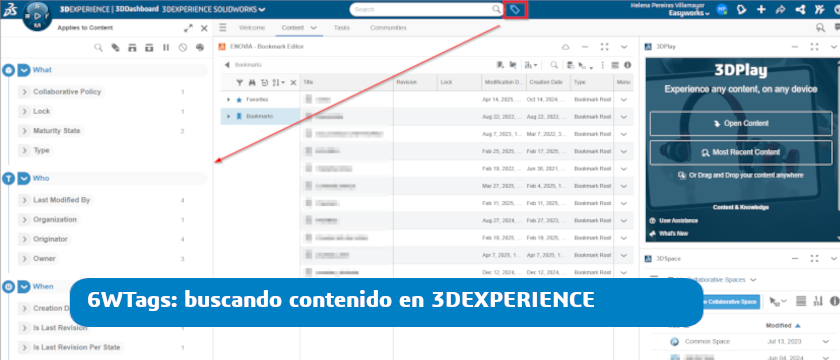Collapse the Who tag category
The height and width of the screenshot is (360, 840).
[x=23, y=178]
